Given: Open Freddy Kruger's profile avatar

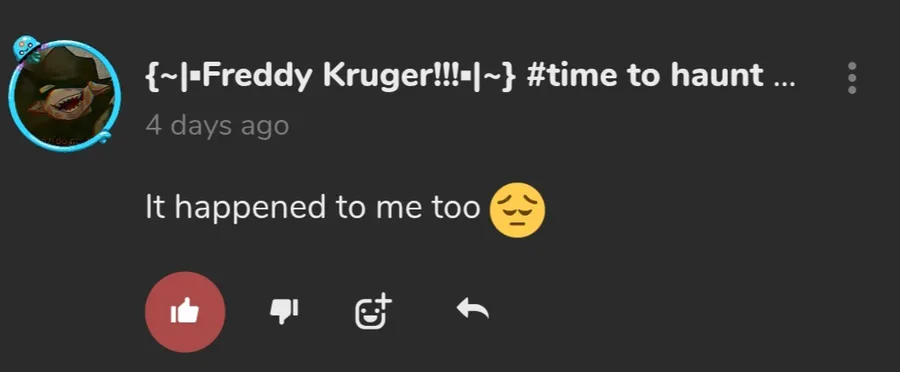Looking at the screenshot, I should (x=64, y=95).
